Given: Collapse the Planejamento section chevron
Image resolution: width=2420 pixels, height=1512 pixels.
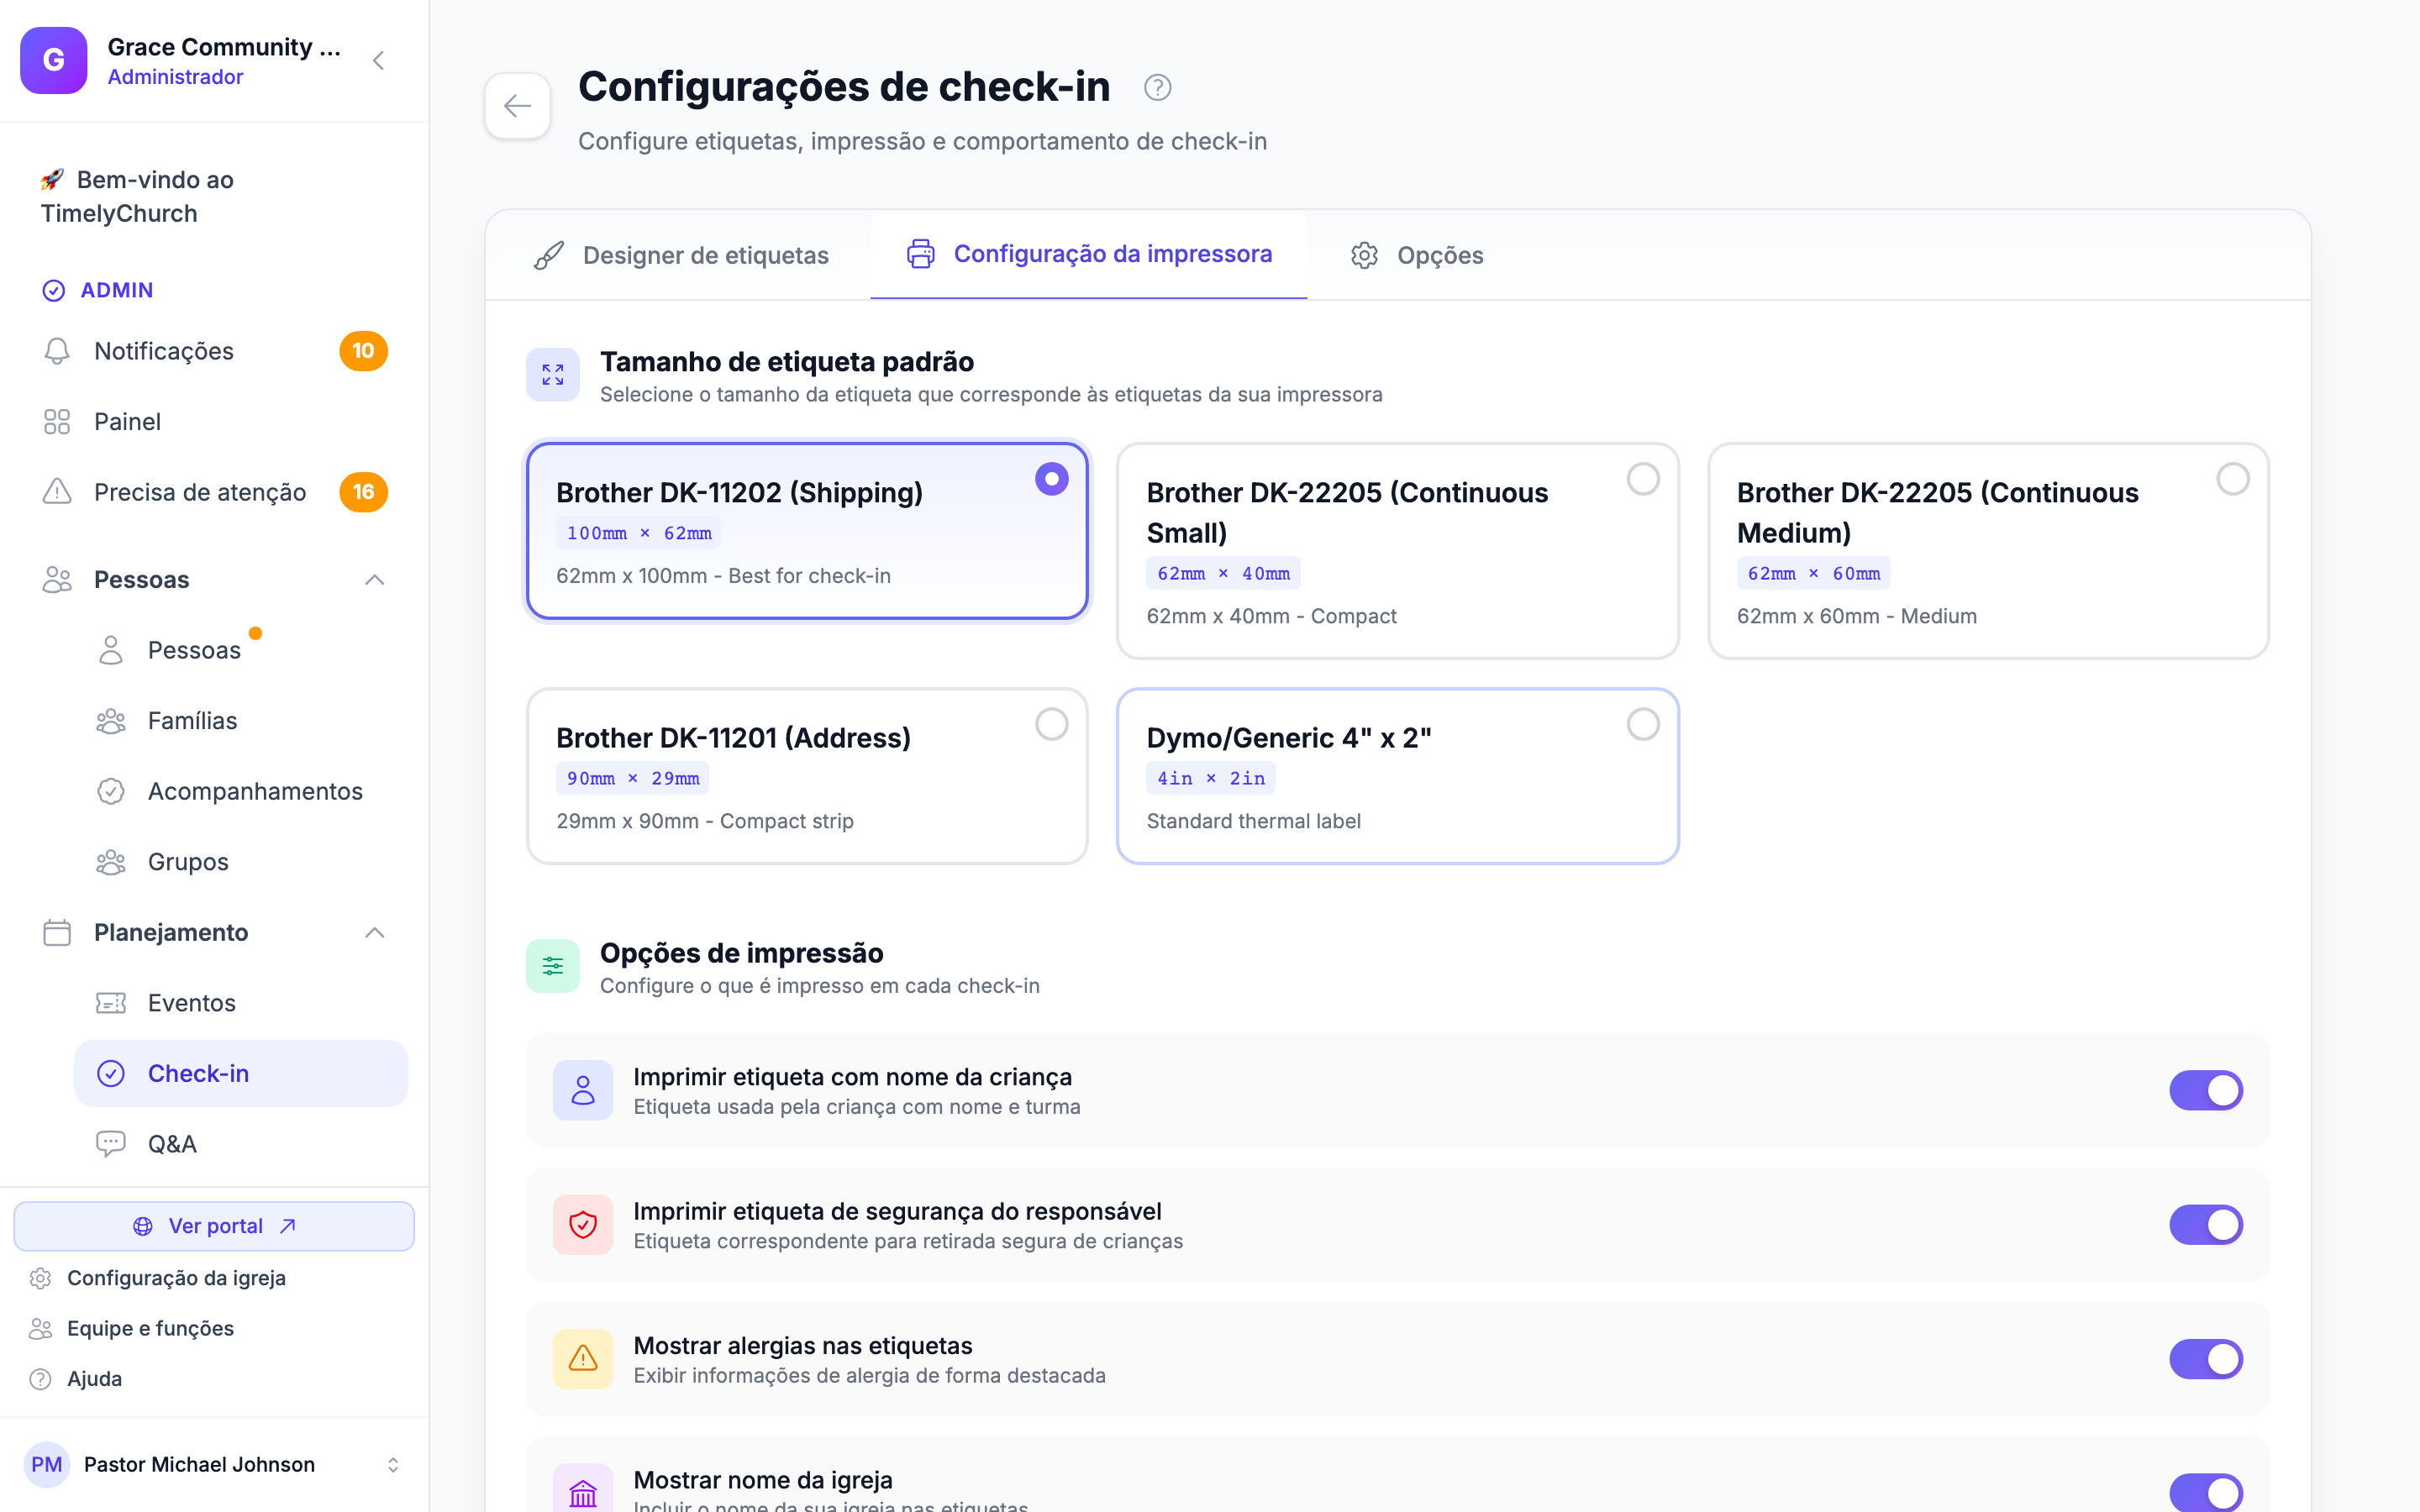Looking at the screenshot, I should click(375, 932).
